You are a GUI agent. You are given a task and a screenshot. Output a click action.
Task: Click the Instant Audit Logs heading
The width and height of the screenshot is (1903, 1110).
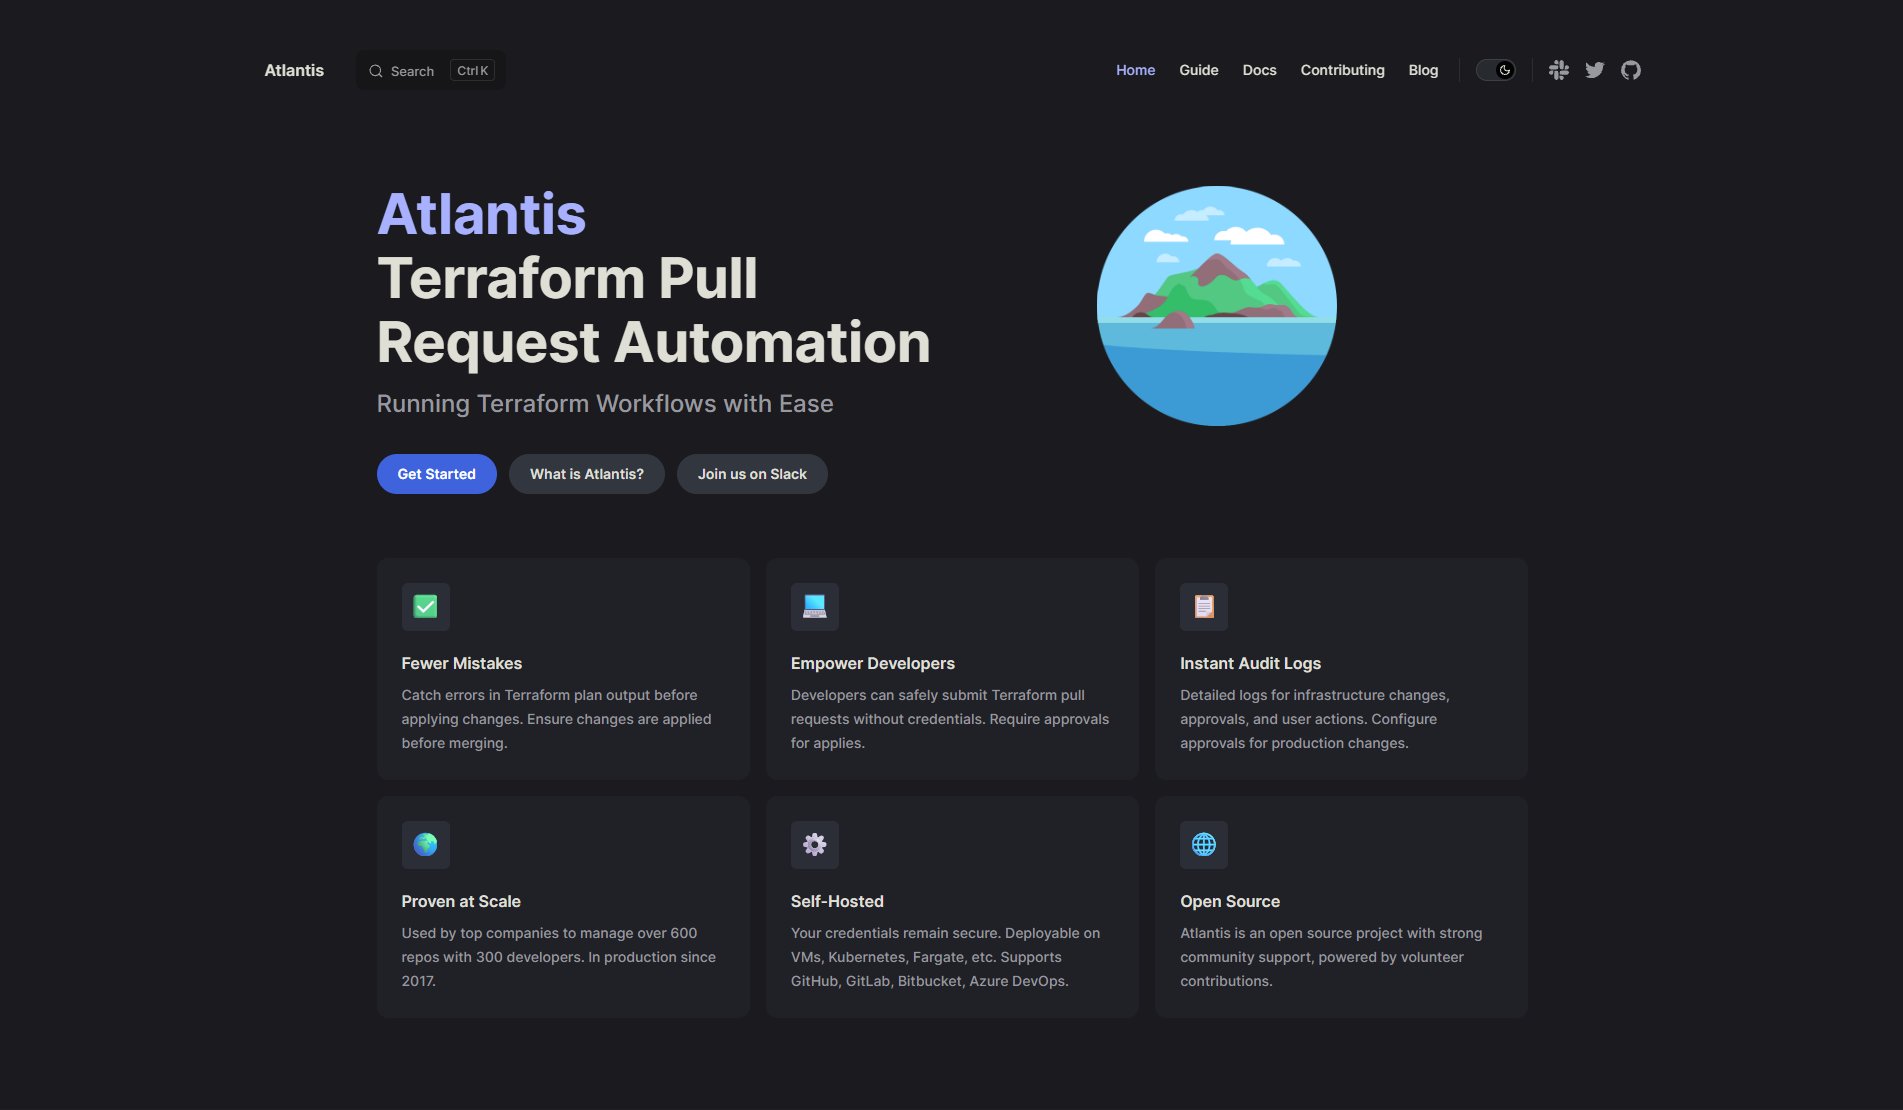point(1250,663)
